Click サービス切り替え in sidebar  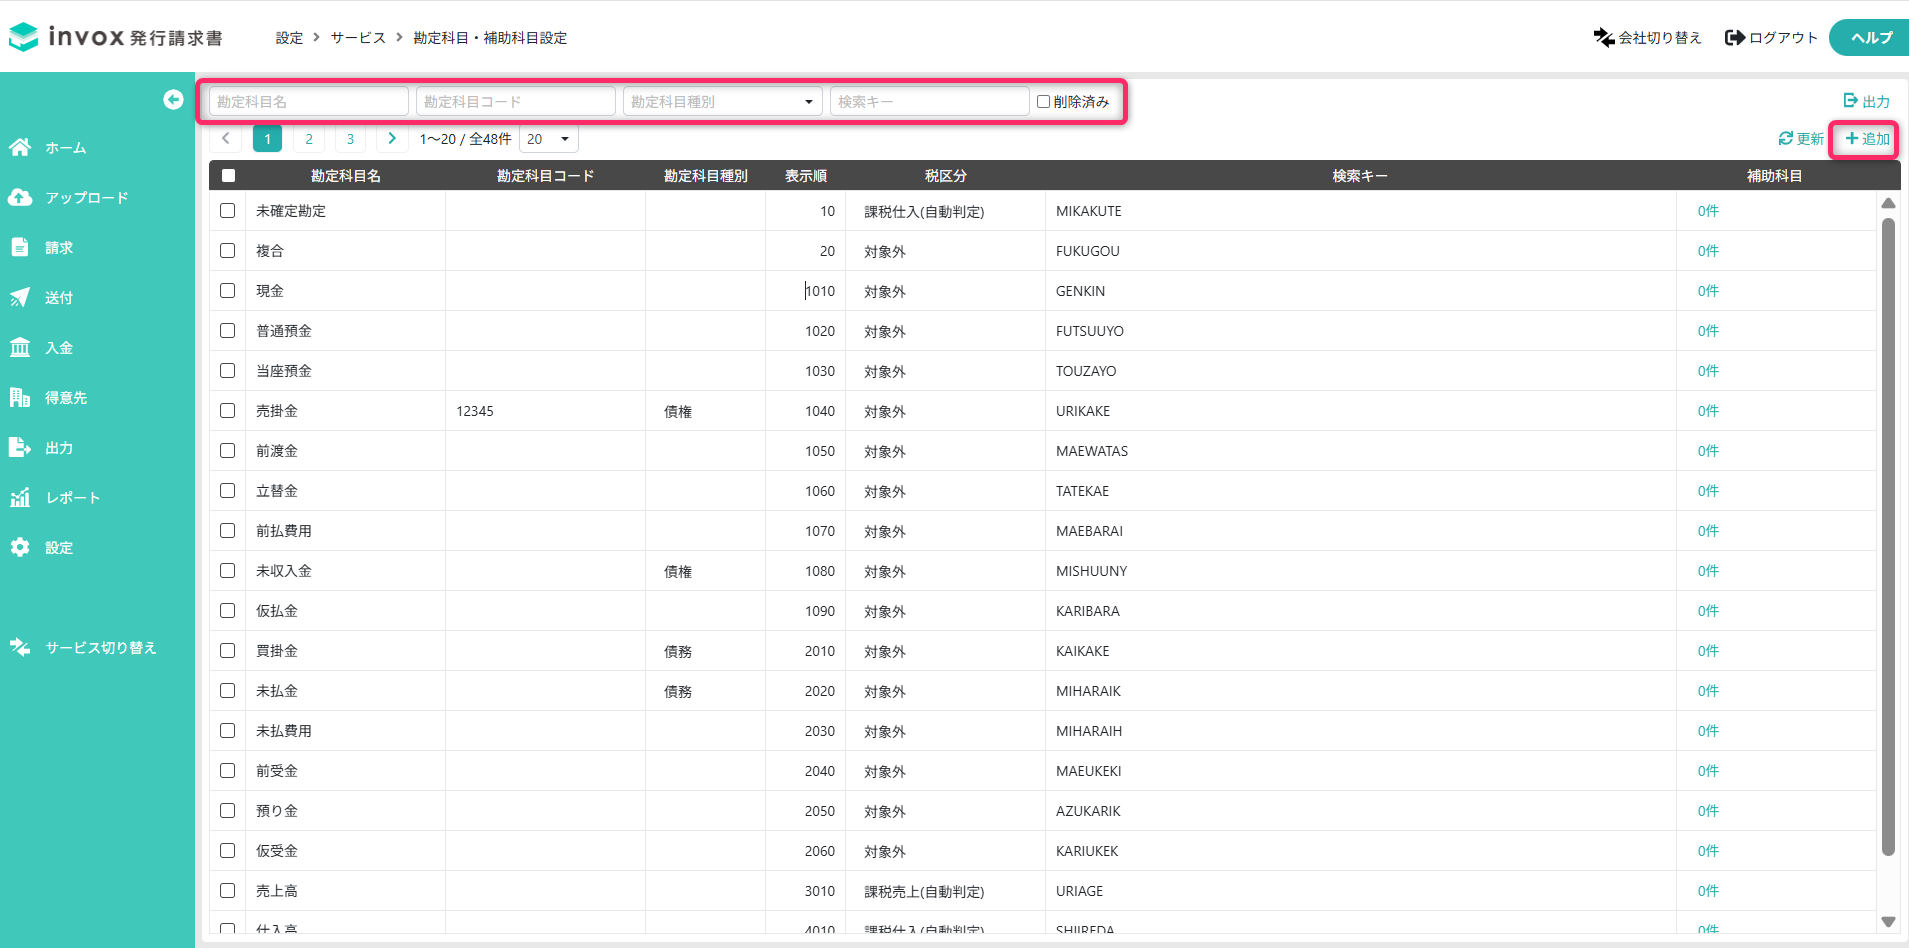click(83, 648)
